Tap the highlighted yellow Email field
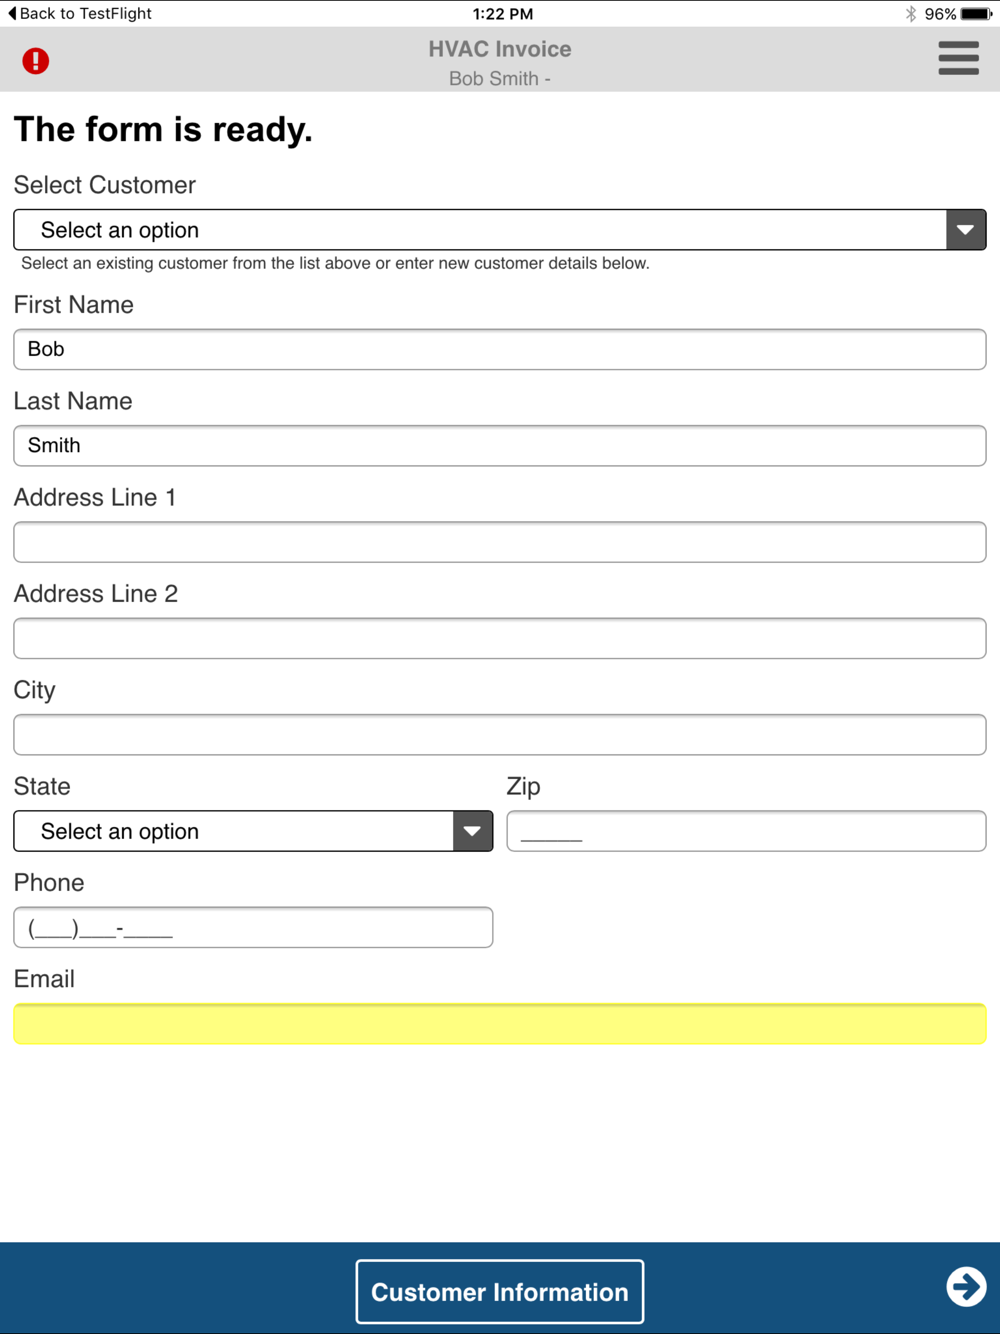Viewport: 1000px width, 1334px height. (x=500, y=1024)
